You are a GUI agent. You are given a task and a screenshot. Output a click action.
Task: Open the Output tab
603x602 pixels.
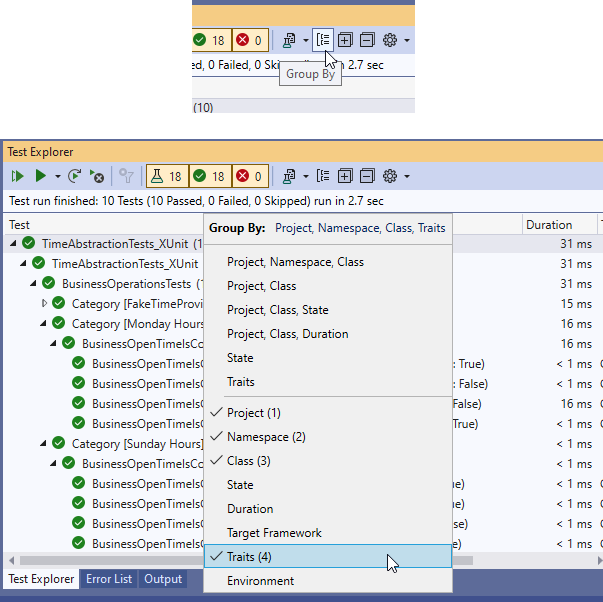163,579
